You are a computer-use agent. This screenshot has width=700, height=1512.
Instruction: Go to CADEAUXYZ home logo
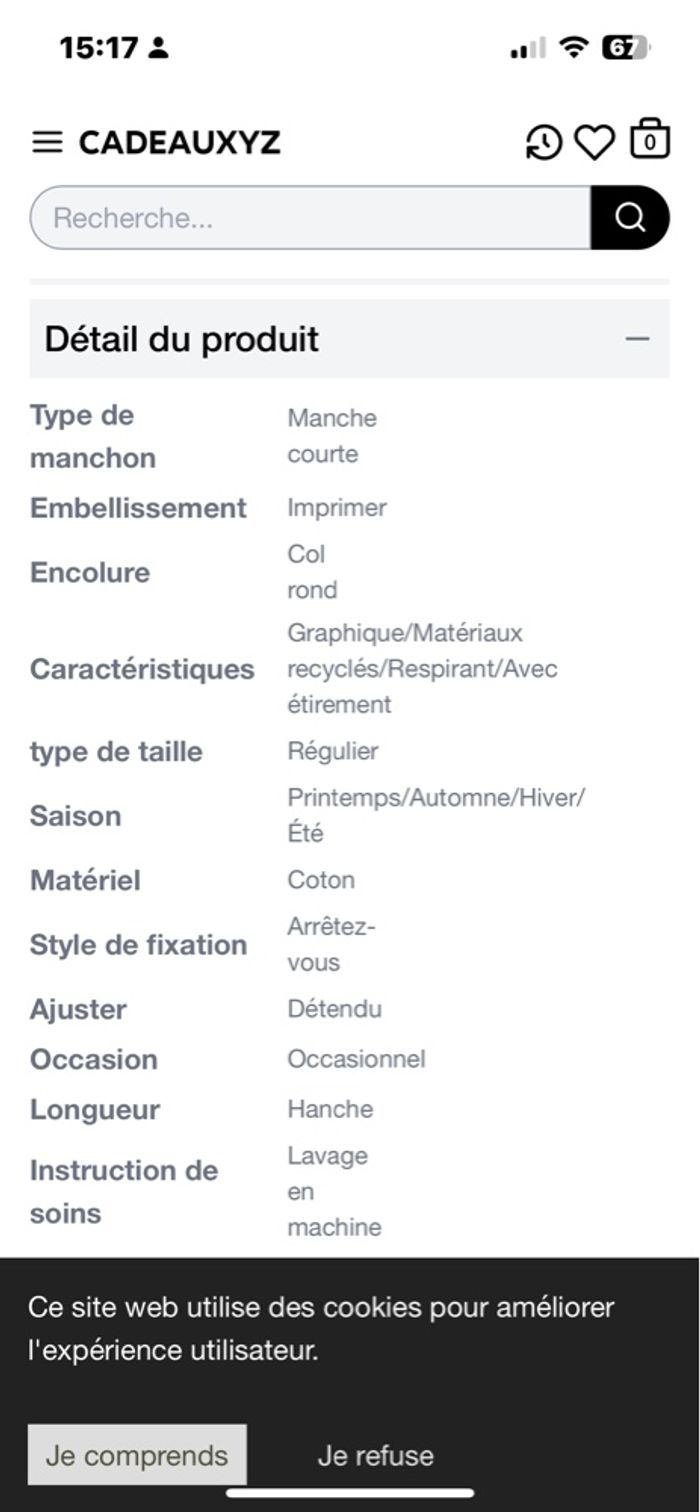[x=180, y=143]
